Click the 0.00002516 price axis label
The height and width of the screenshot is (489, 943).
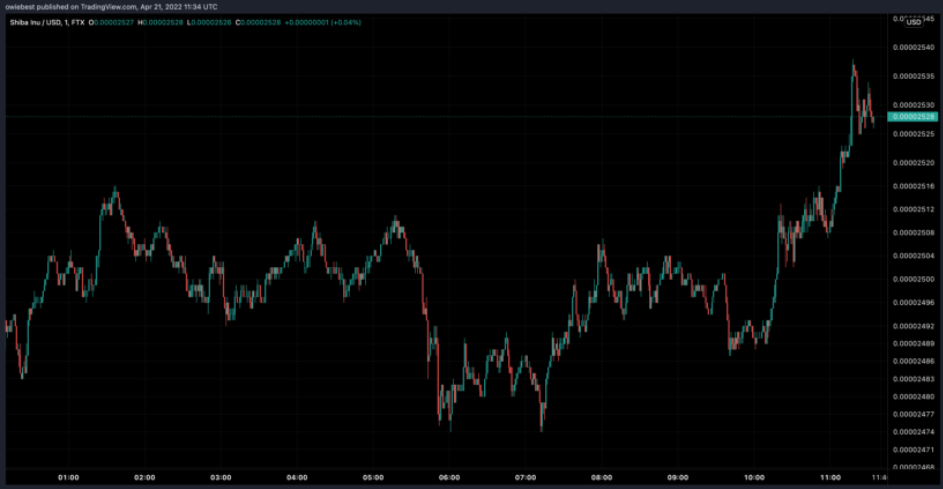coord(914,186)
